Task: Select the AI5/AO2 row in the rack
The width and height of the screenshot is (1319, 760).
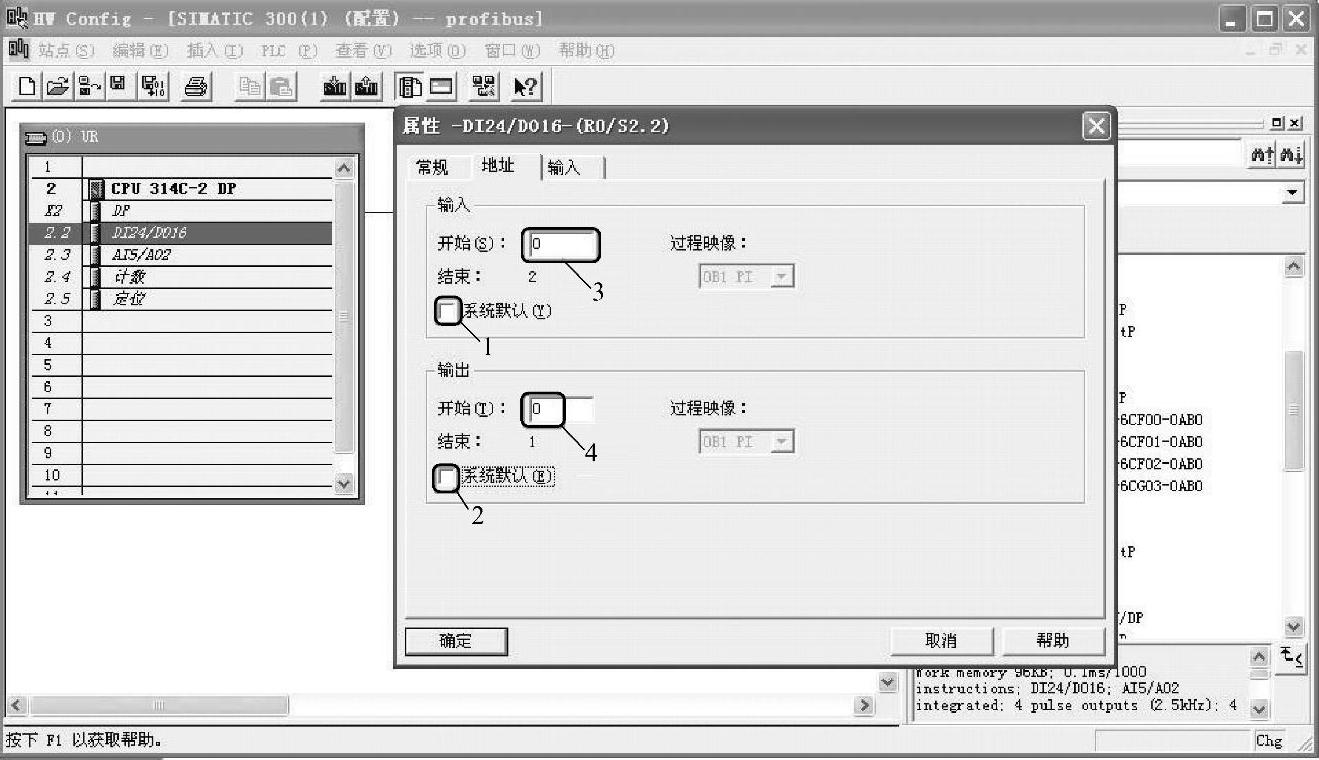Action: pos(178,255)
